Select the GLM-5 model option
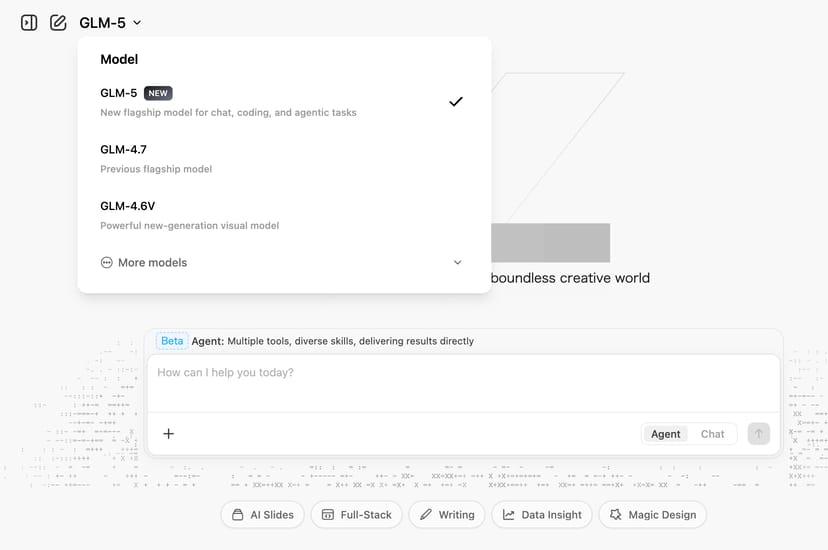The width and height of the screenshot is (828, 550). [284, 102]
